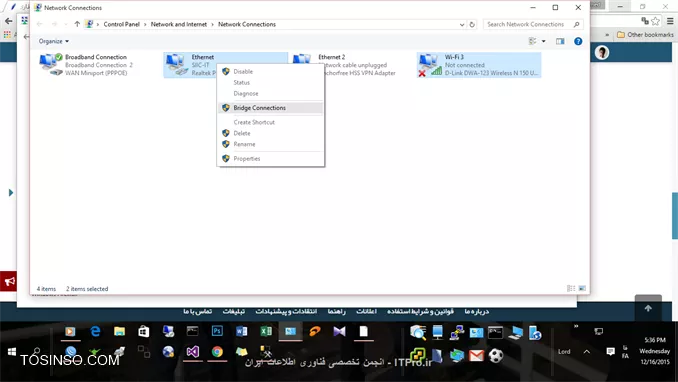This screenshot has height=382, width=678.
Task: Open File Explorer from the taskbar
Action: 119,331
